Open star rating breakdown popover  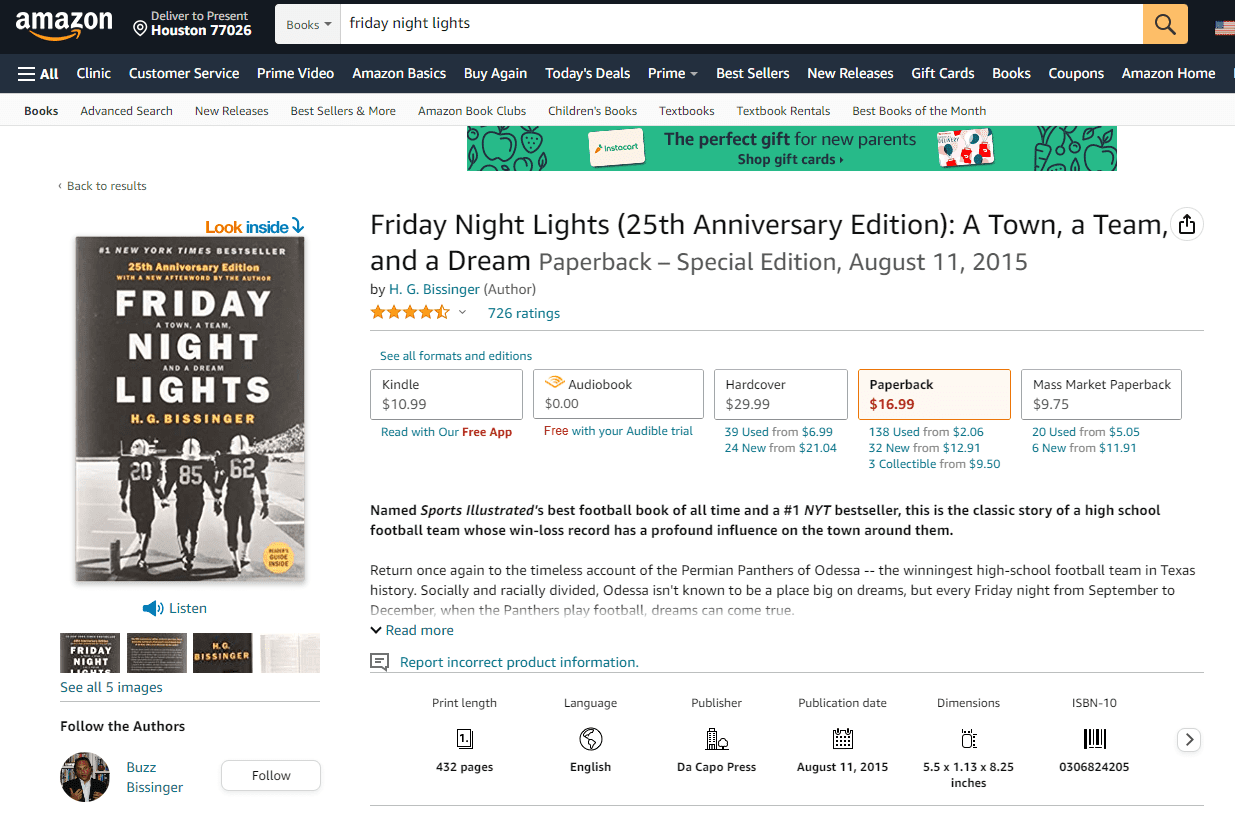tap(462, 313)
